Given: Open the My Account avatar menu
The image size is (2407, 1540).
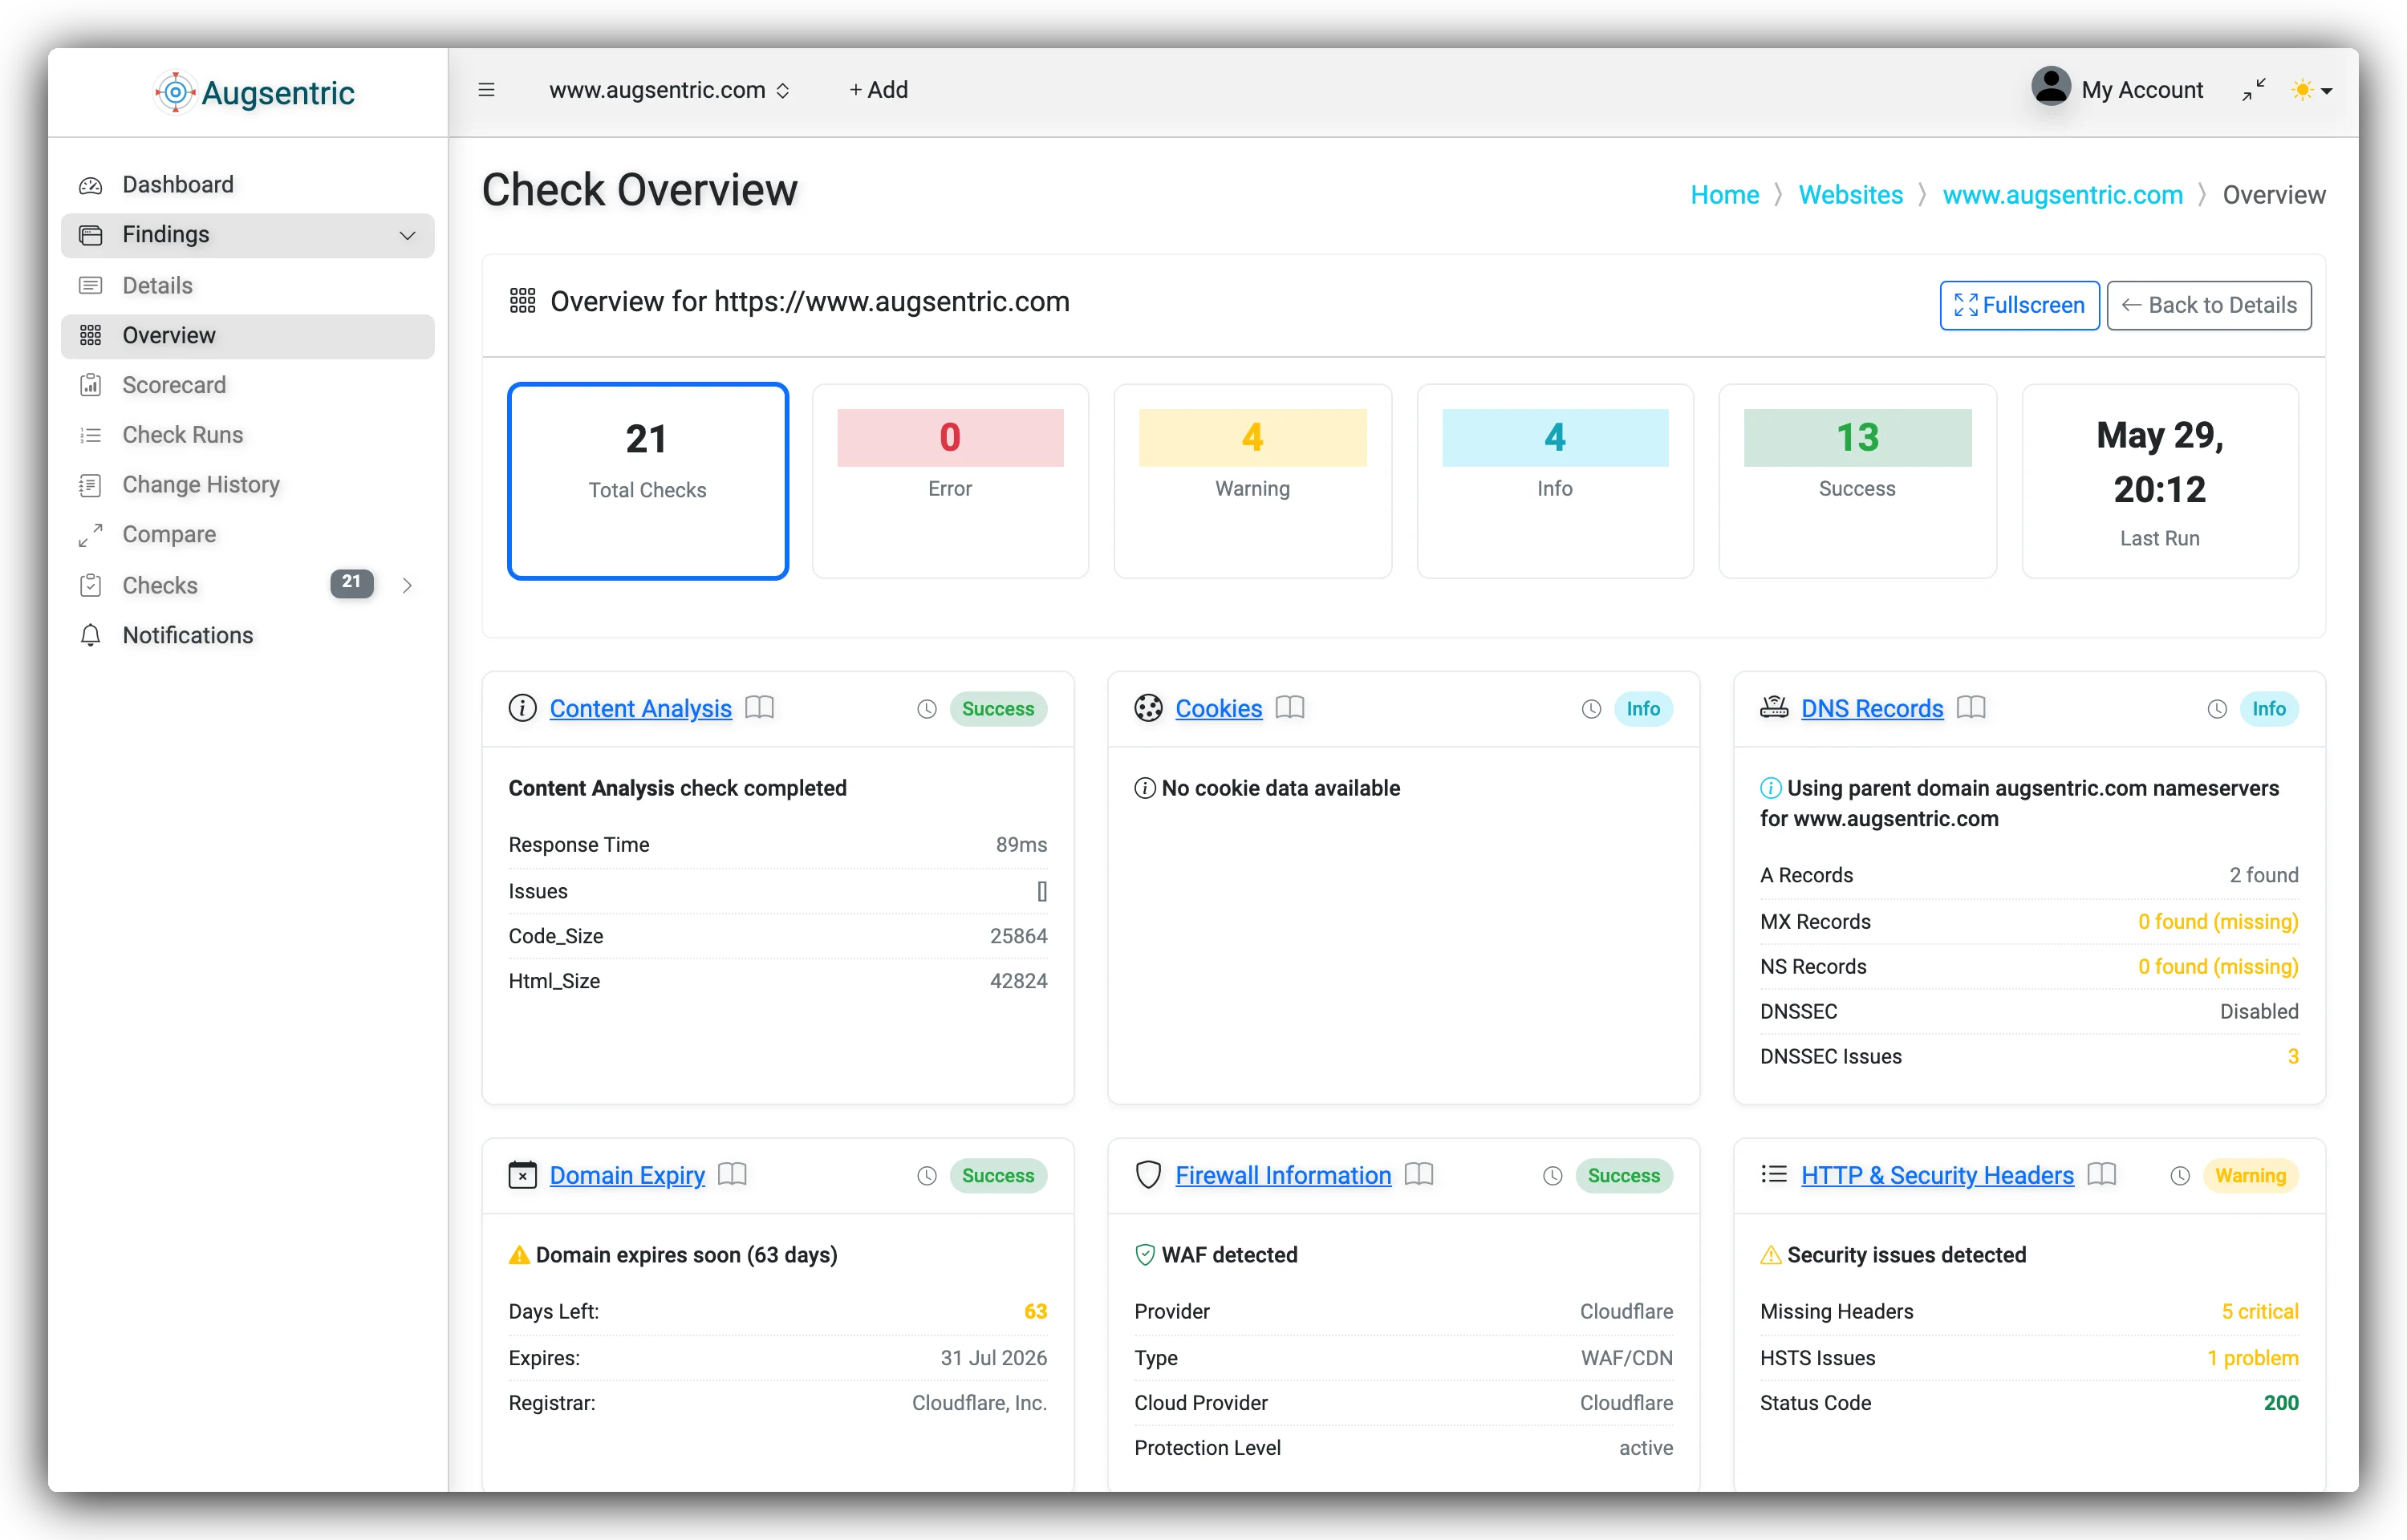Looking at the screenshot, I should [2116, 88].
